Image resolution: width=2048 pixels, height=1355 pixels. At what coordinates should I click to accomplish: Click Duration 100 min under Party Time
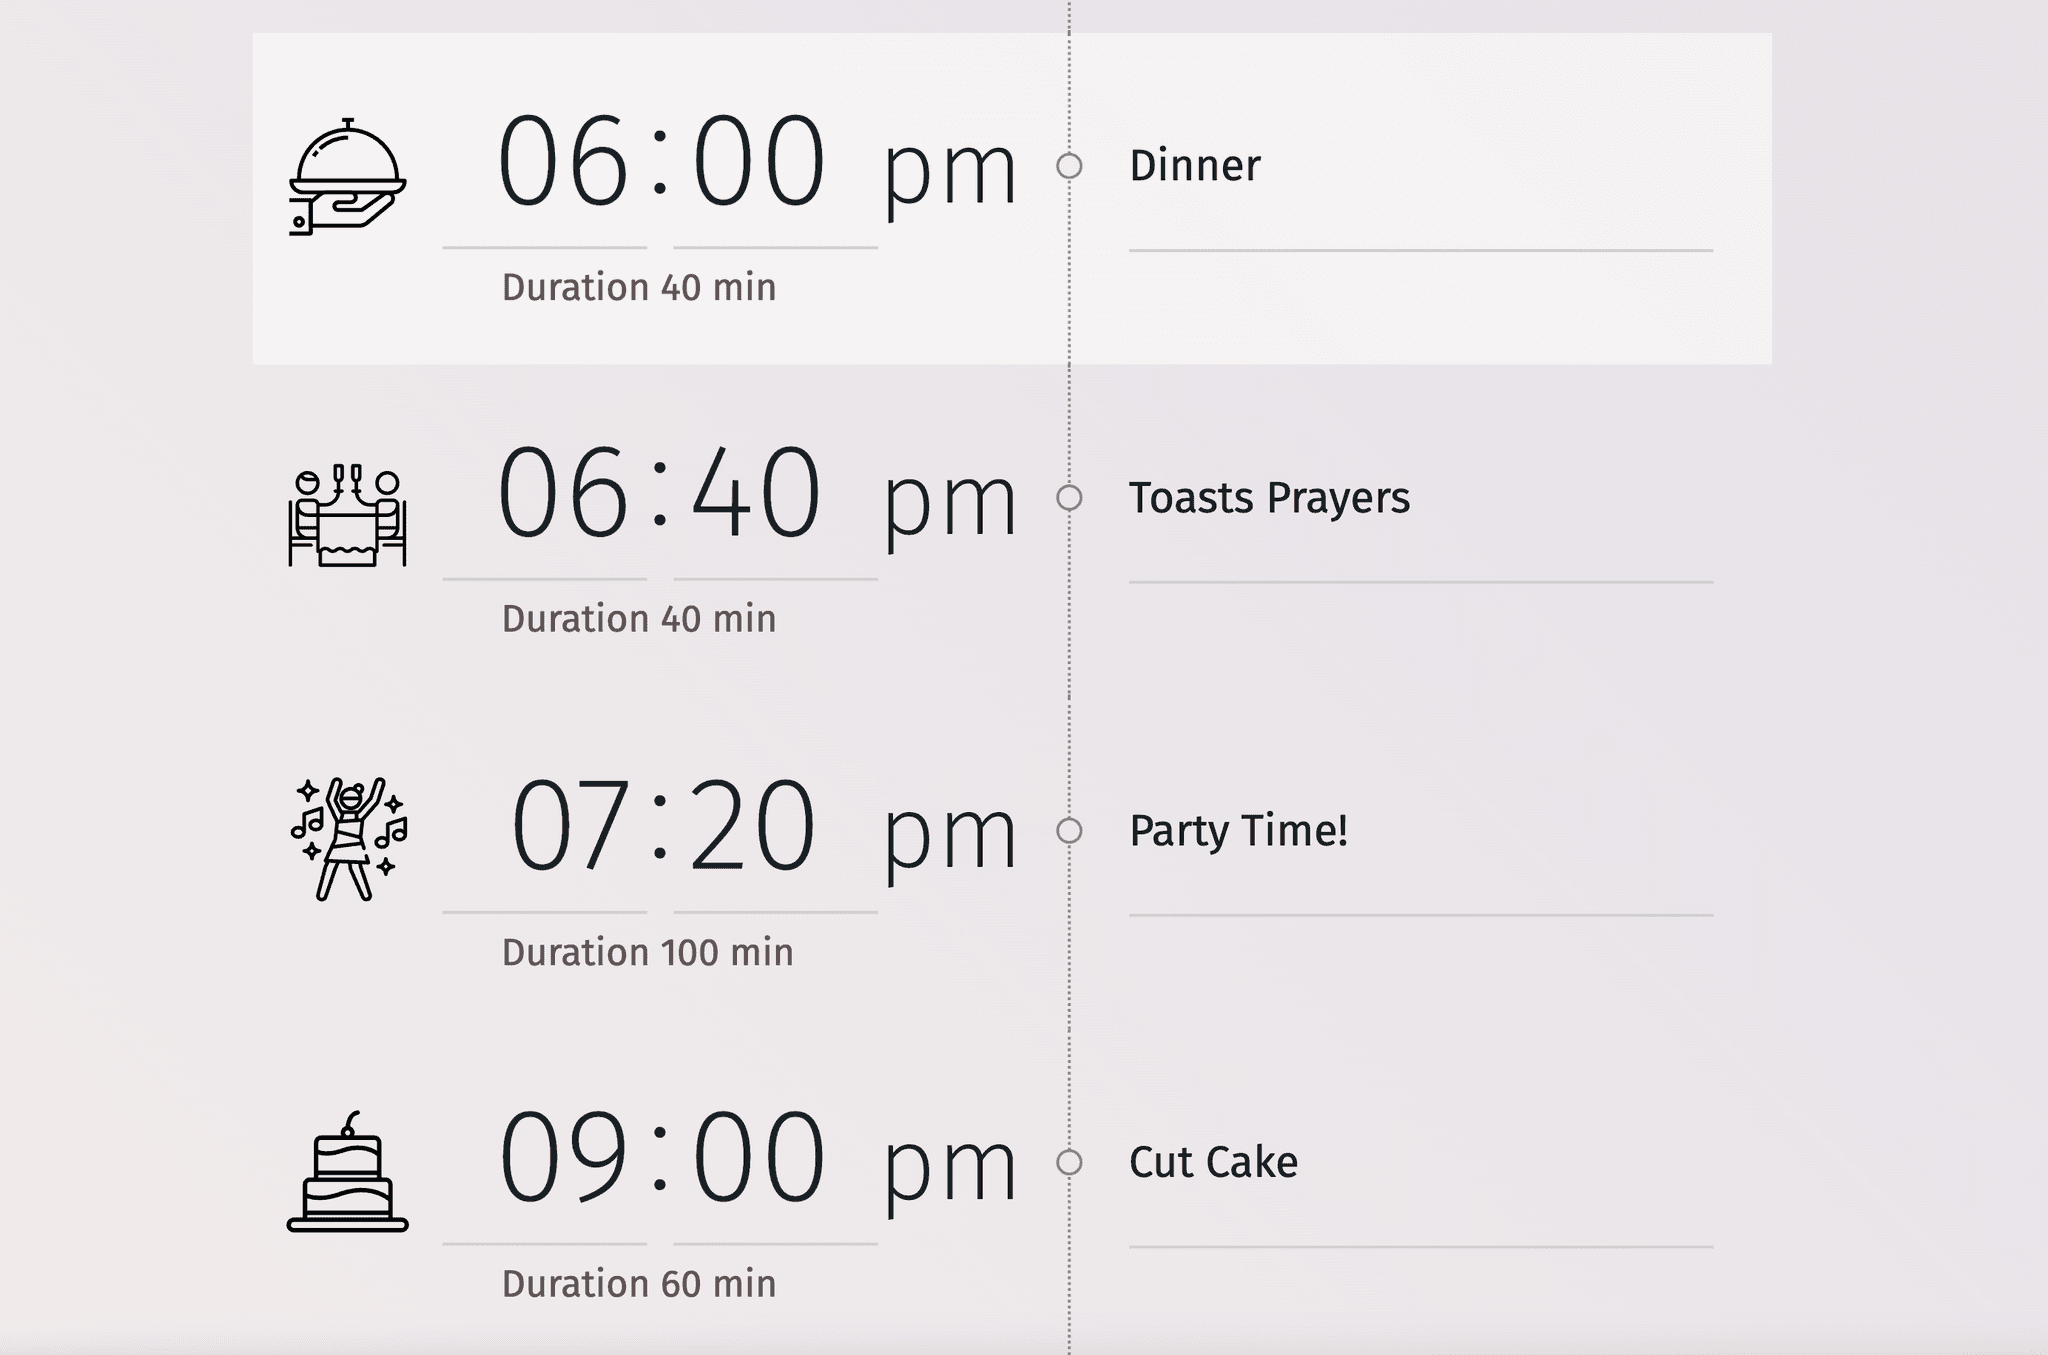tap(647, 953)
